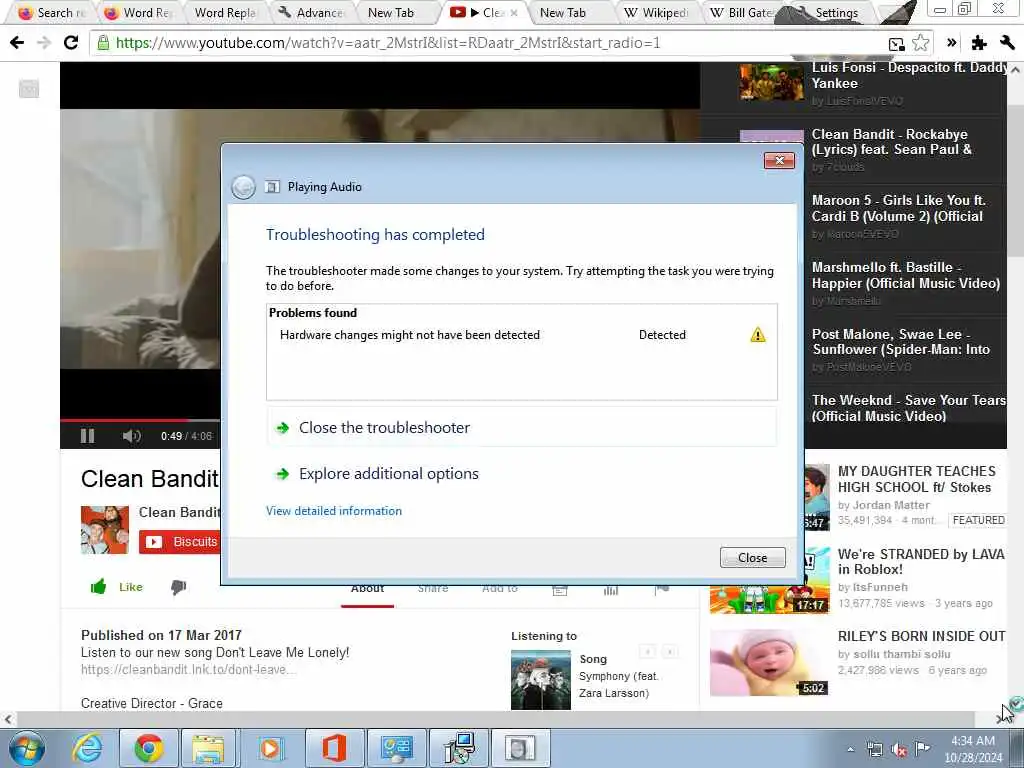The image size is (1024, 768).
Task: Open the Clean Bandit channel avatar
Action: 104,530
